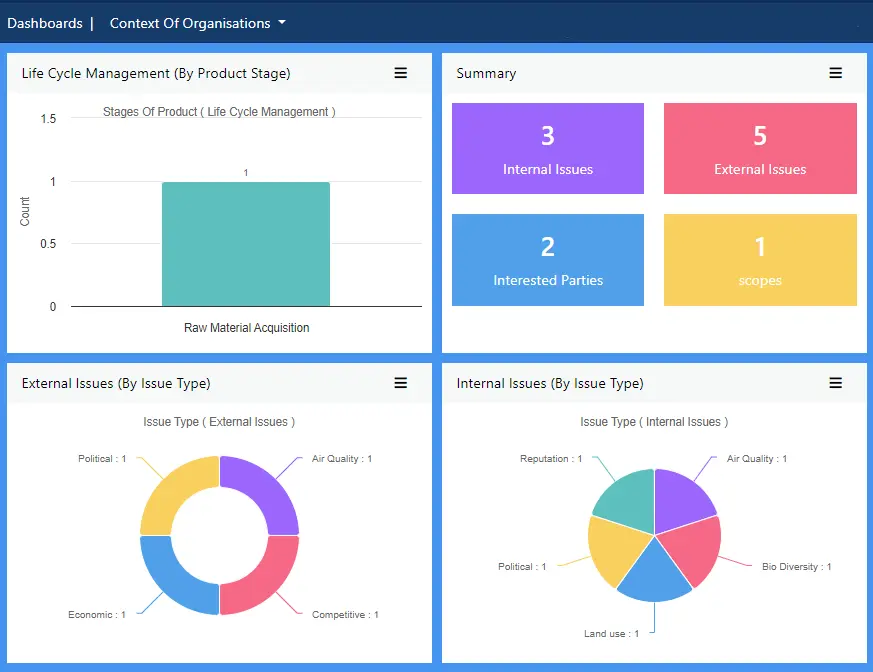
Task: Select the Interested Parties summary tile
Action: 548,260
